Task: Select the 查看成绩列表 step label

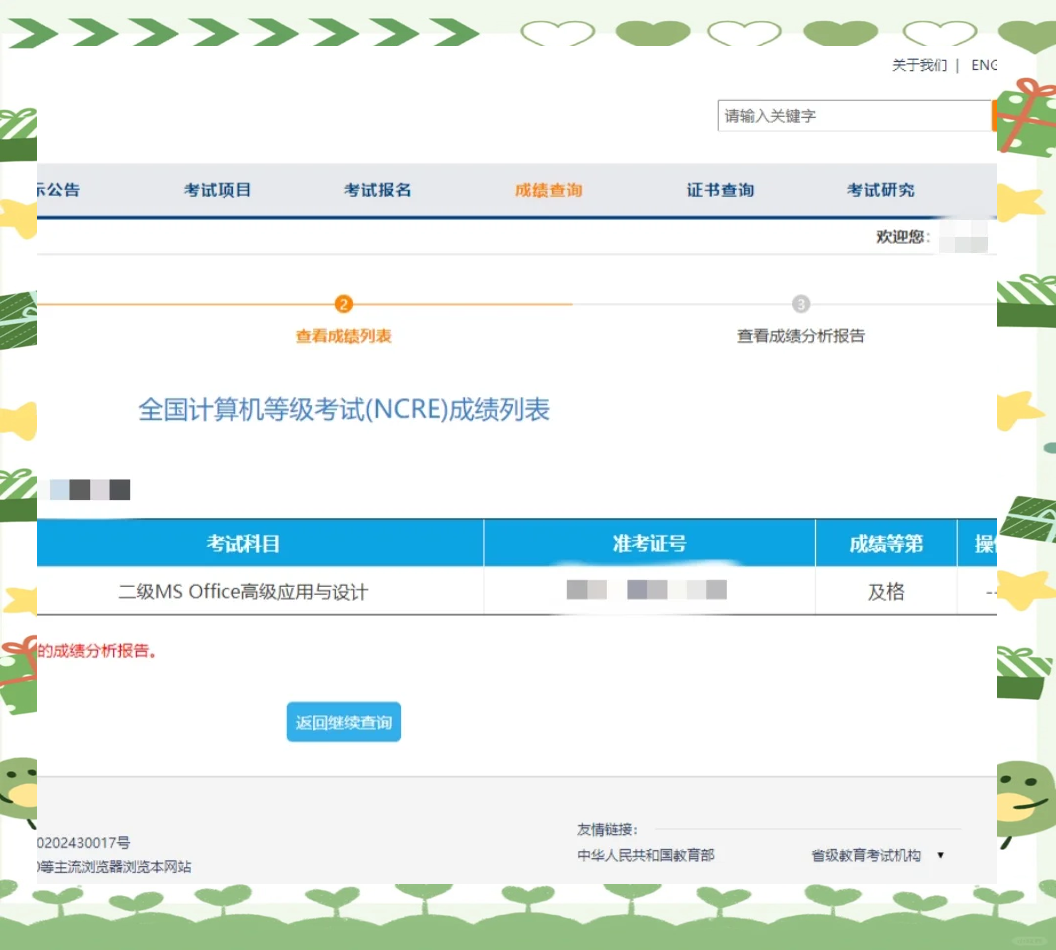Action: 343,336
